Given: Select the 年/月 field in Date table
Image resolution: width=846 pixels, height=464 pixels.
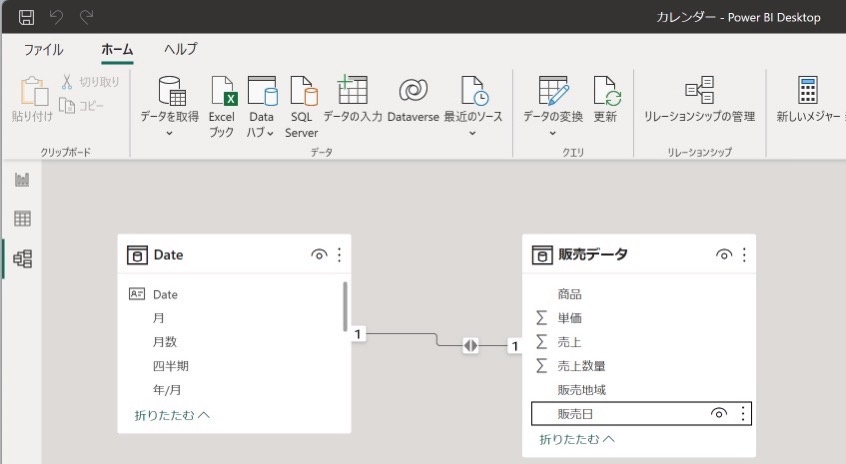Looking at the screenshot, I should (167, 390).
